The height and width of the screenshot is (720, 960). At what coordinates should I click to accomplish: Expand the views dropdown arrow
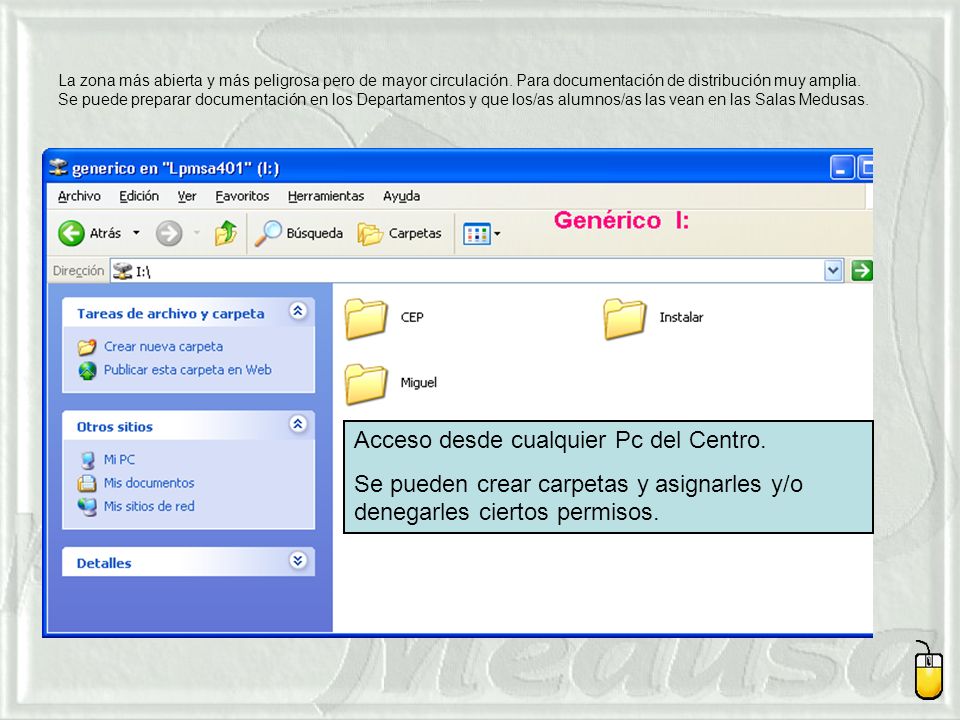(497, 233)
